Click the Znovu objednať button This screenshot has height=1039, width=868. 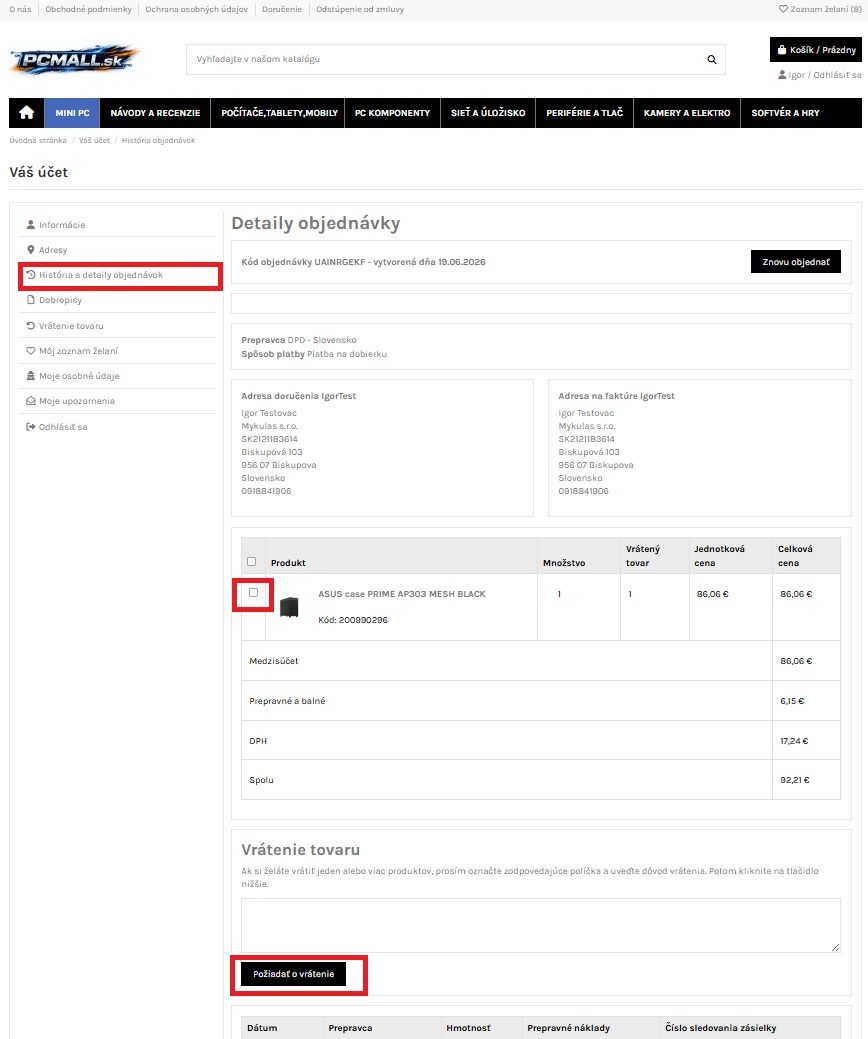796,262
